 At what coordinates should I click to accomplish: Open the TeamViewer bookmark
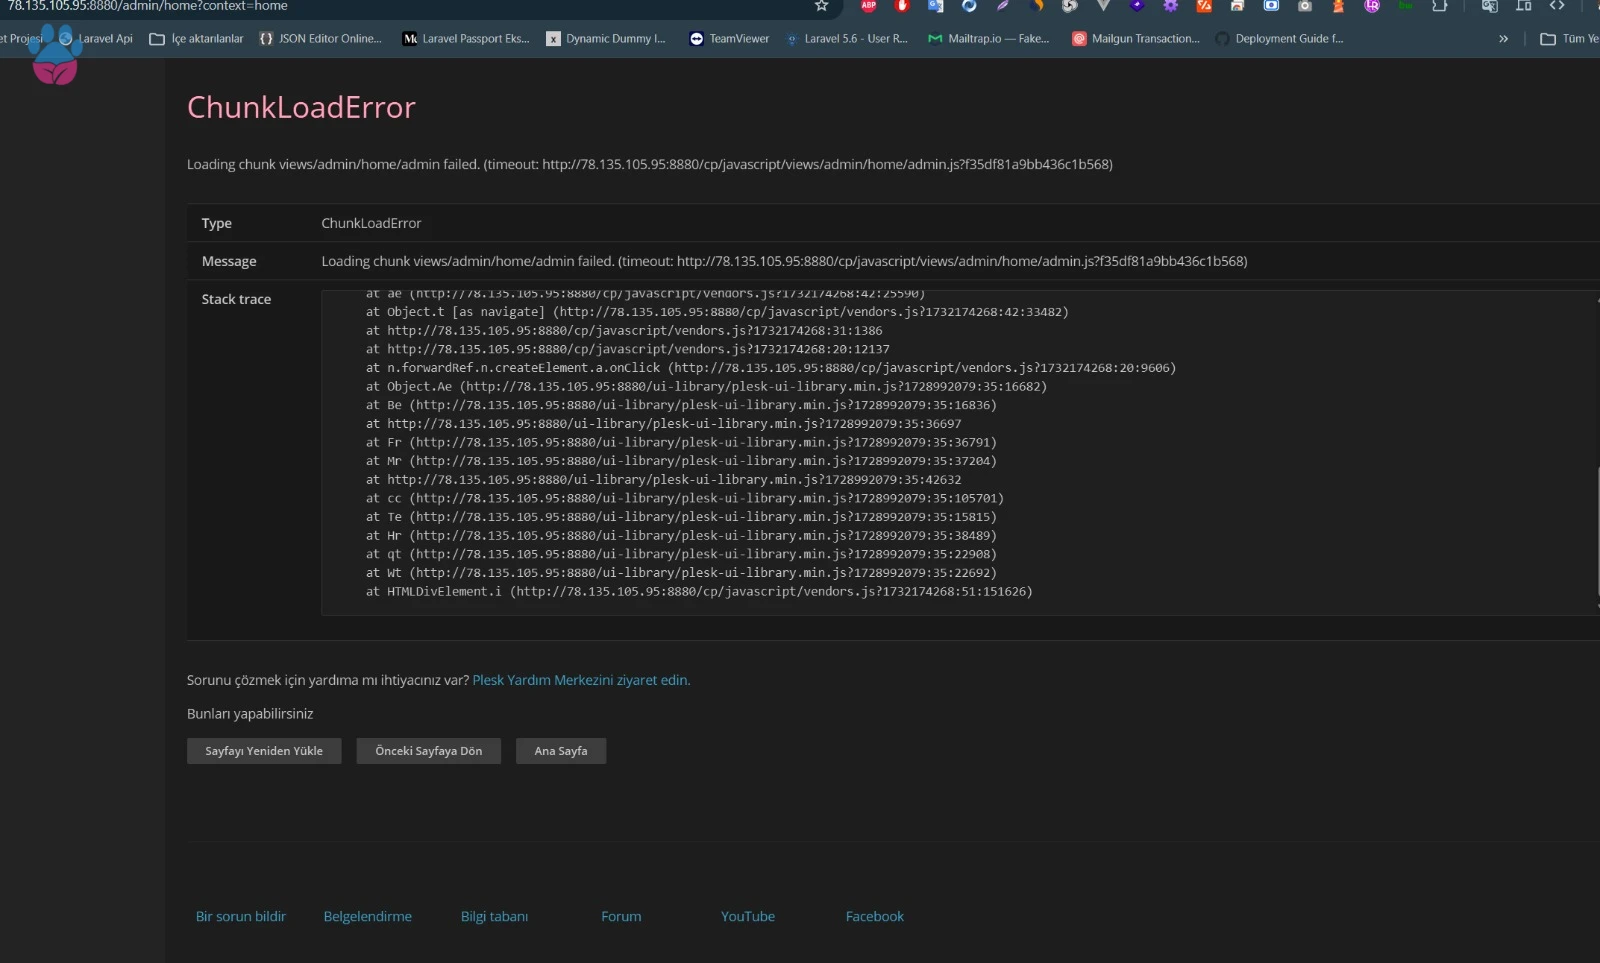(x=729, y=39)
